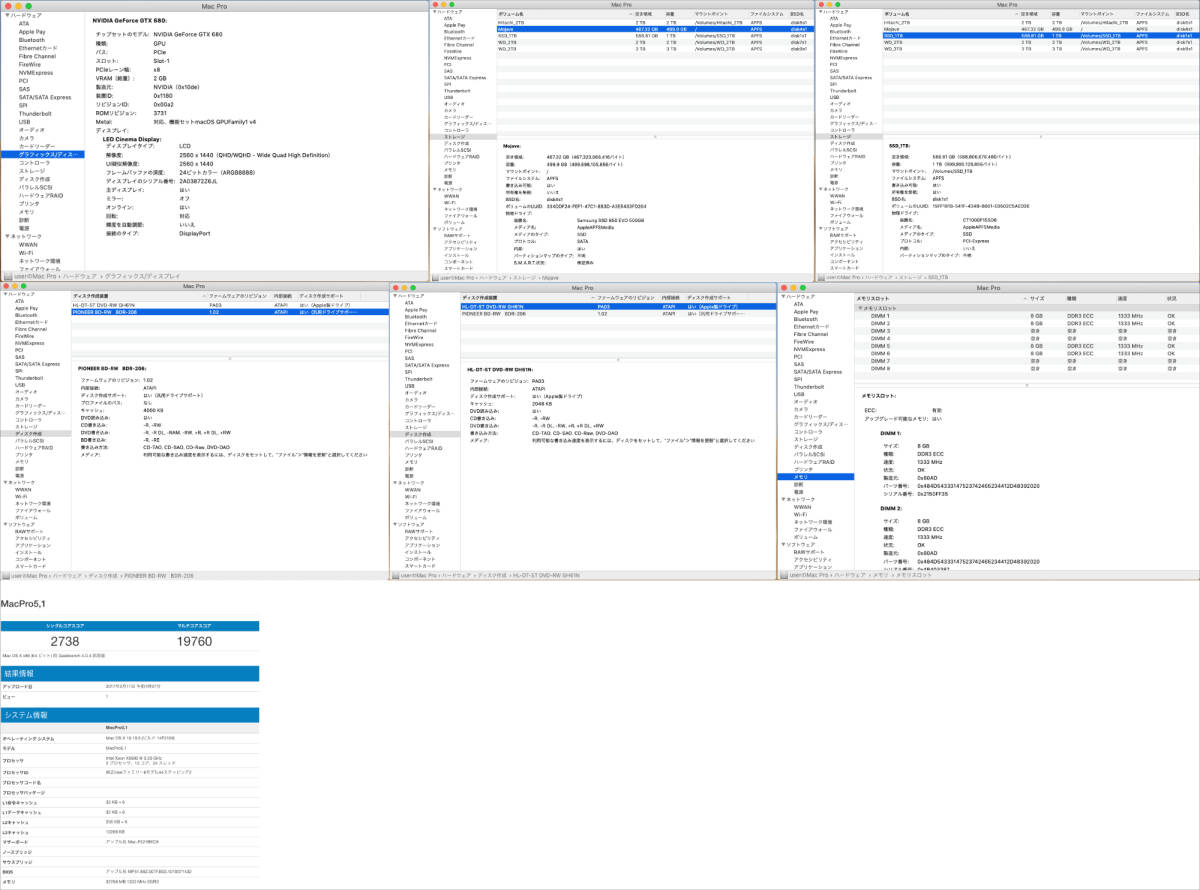Sort by BSD名 column in SSD_1TB storage window
The width and height of the screenshot is (1200, 890).
pos(1185,14)
